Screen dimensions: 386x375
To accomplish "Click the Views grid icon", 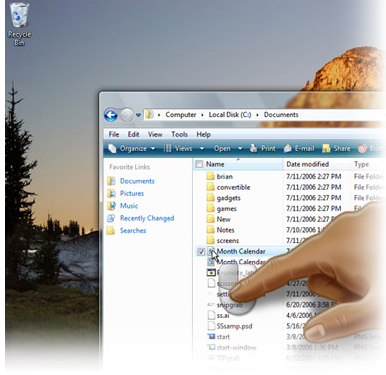I will click(x=168, y=149).
